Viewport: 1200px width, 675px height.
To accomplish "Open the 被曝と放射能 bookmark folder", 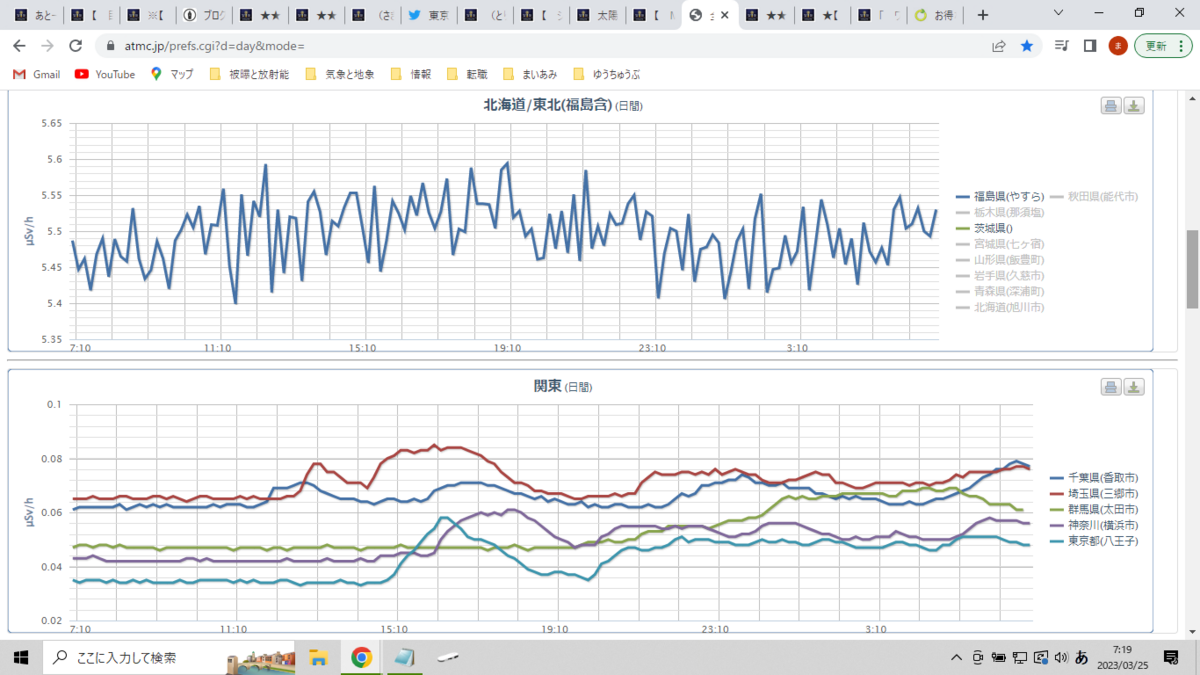I will (x=250, y=74).
